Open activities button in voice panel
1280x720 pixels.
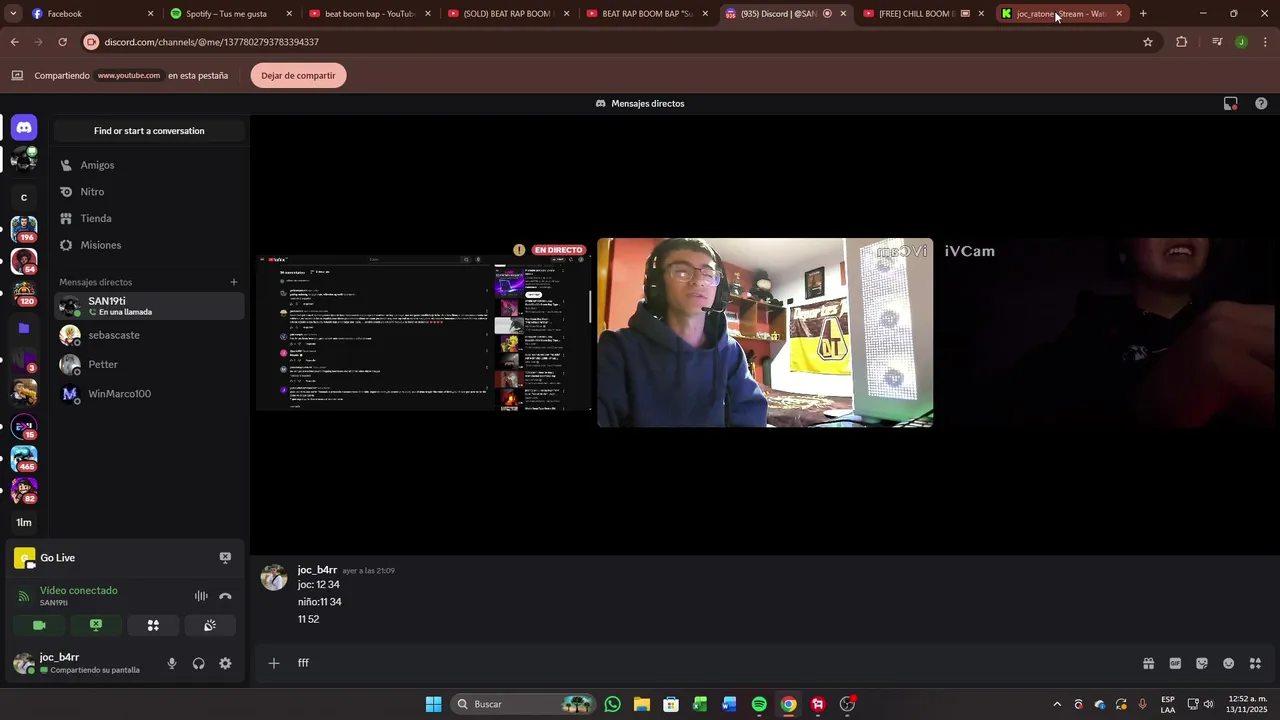click(153, 625)
